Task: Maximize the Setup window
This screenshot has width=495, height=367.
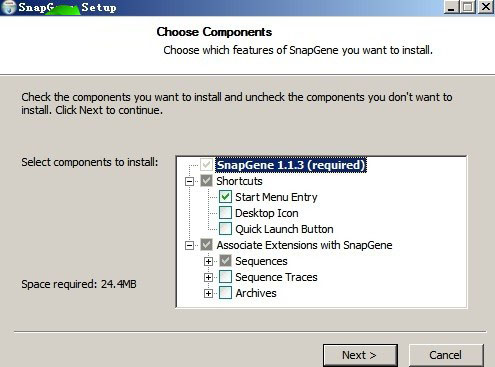Action: tap(468, 7)
